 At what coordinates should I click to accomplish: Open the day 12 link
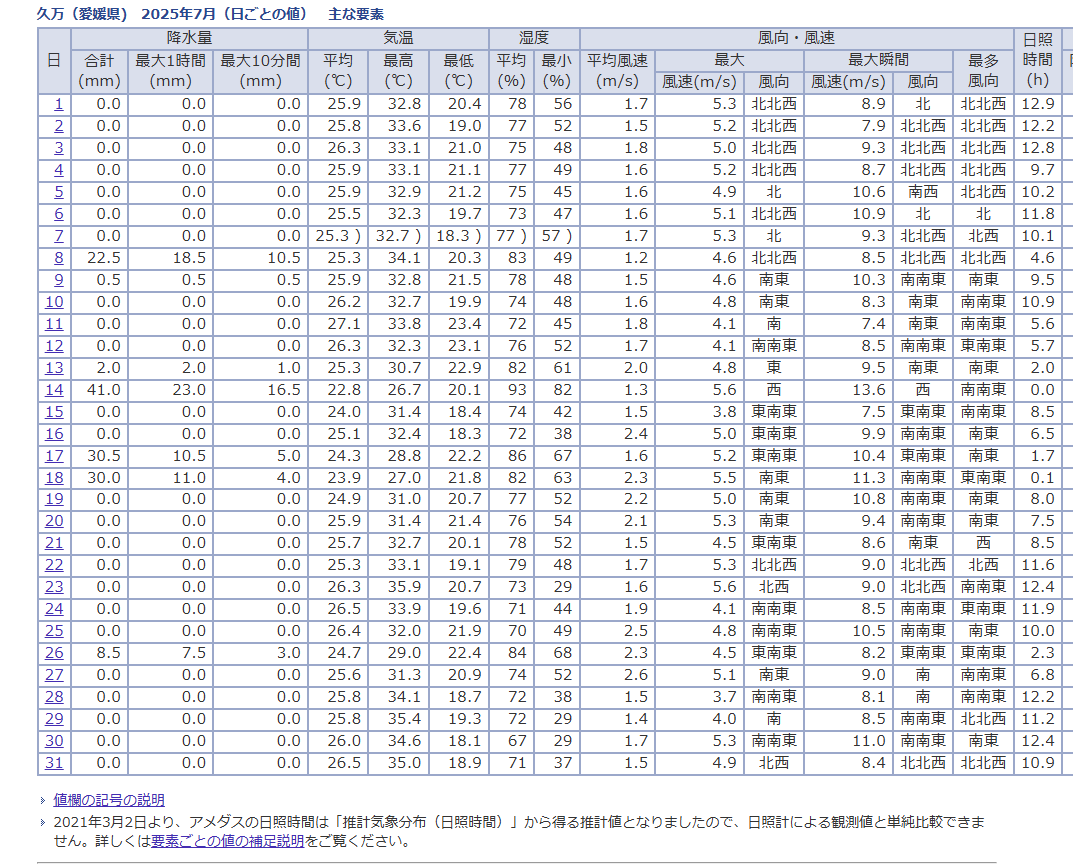point(54,346)
